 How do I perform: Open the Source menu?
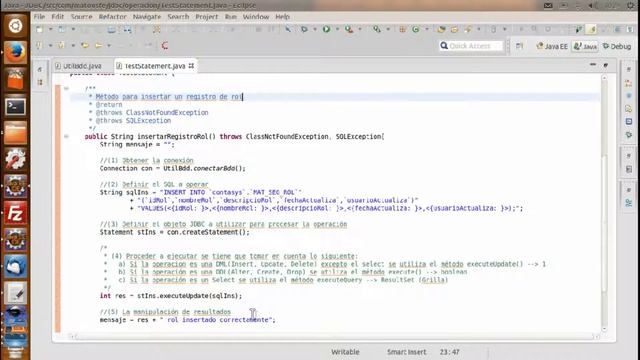tap(82, 17)
